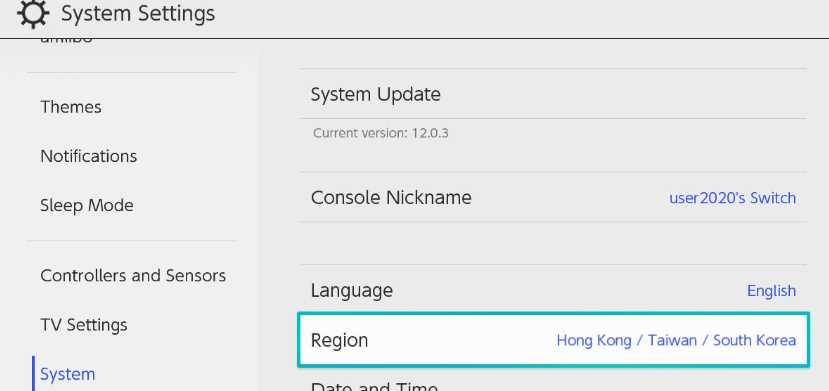
Task: Select the partially visible amiibo sidebar entry
Action: (67, 40)
